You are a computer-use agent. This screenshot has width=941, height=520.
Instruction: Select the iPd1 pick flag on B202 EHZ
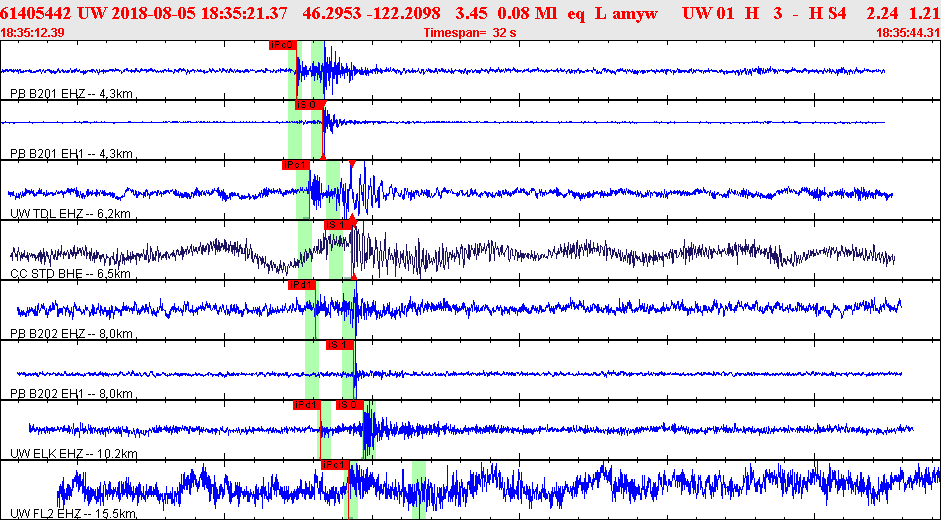(301, 285)
